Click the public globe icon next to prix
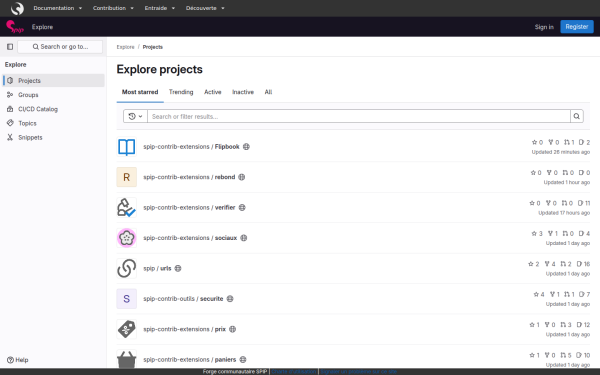600x375 pixels. pyautogui.click(x=233, y=329)
